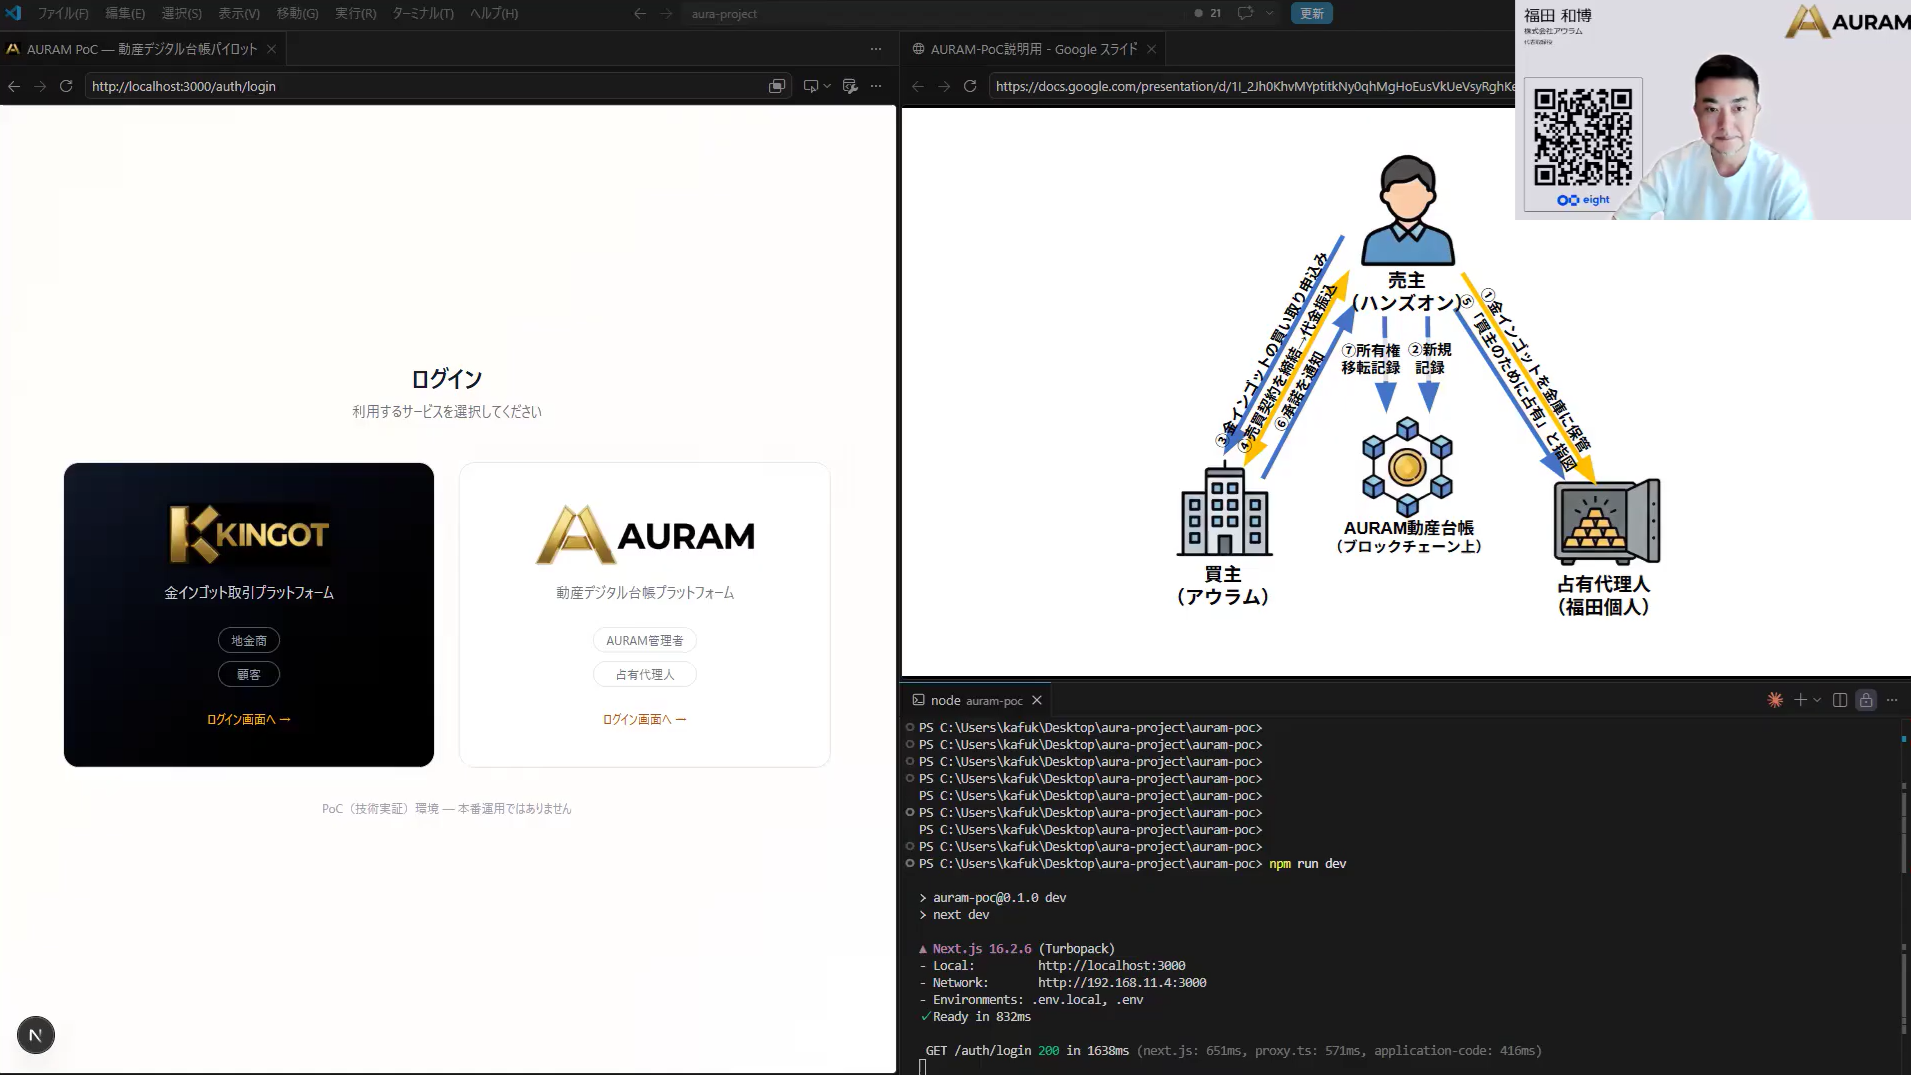Open the ターミナル(T) menu
Image resolution: width=1911 pixels, height=1075 pixels.
coord(422,13)
